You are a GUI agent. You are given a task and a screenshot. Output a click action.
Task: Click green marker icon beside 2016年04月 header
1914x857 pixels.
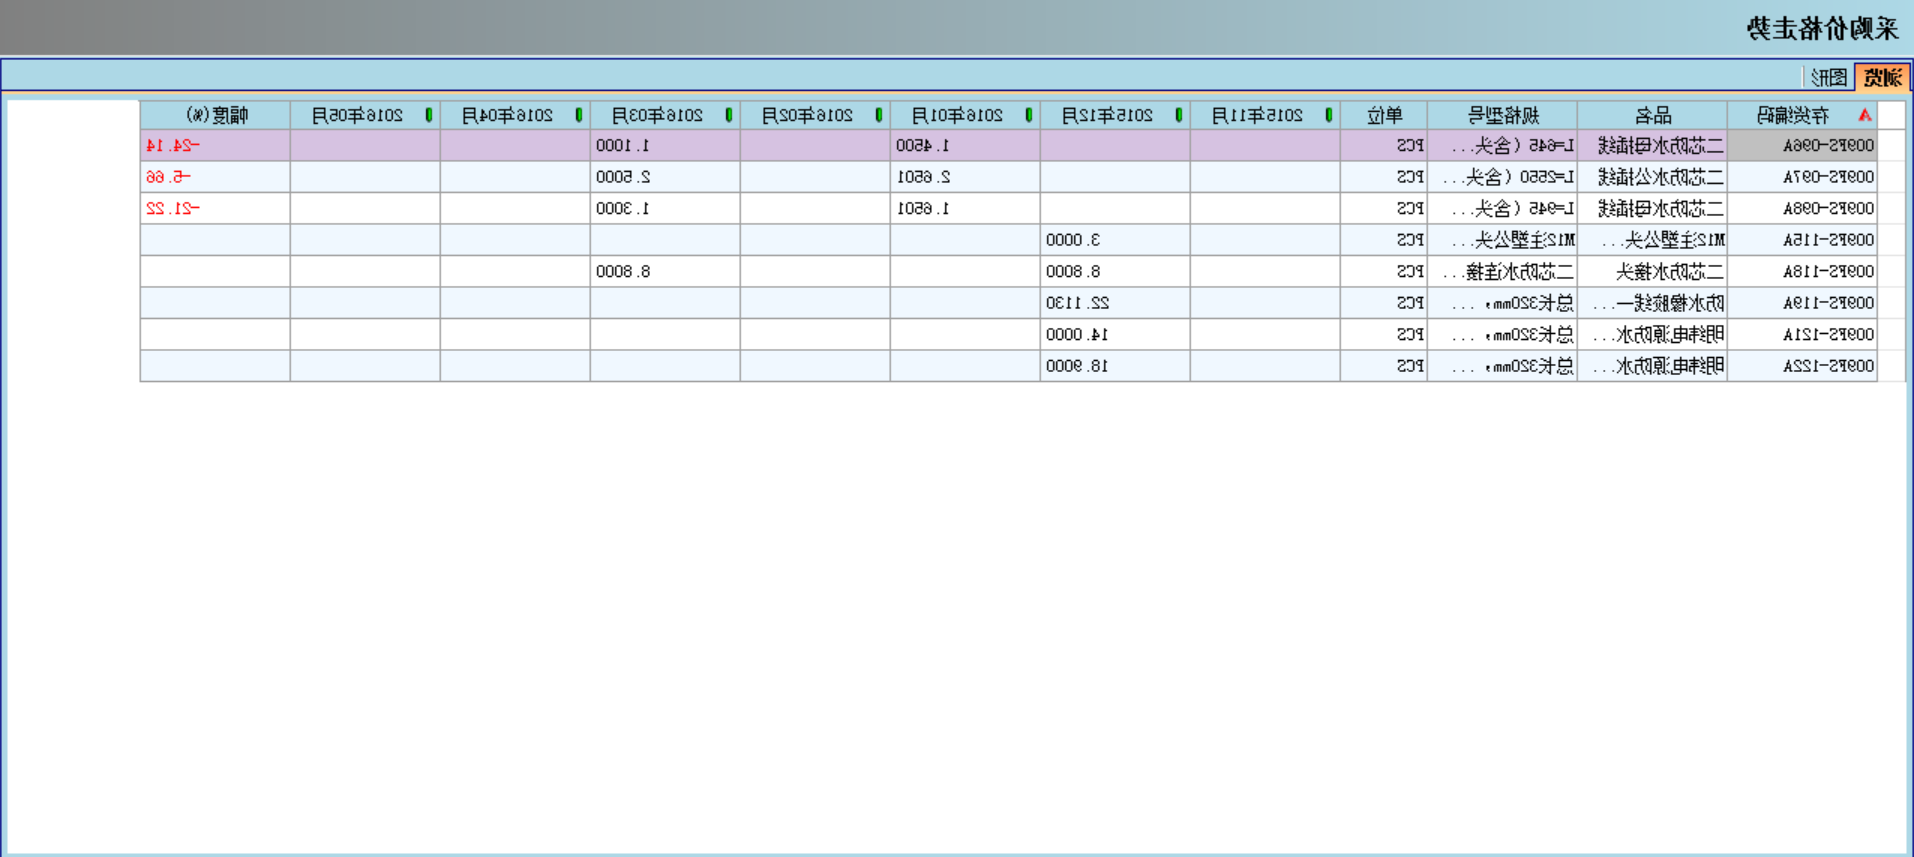coord(578,115)
